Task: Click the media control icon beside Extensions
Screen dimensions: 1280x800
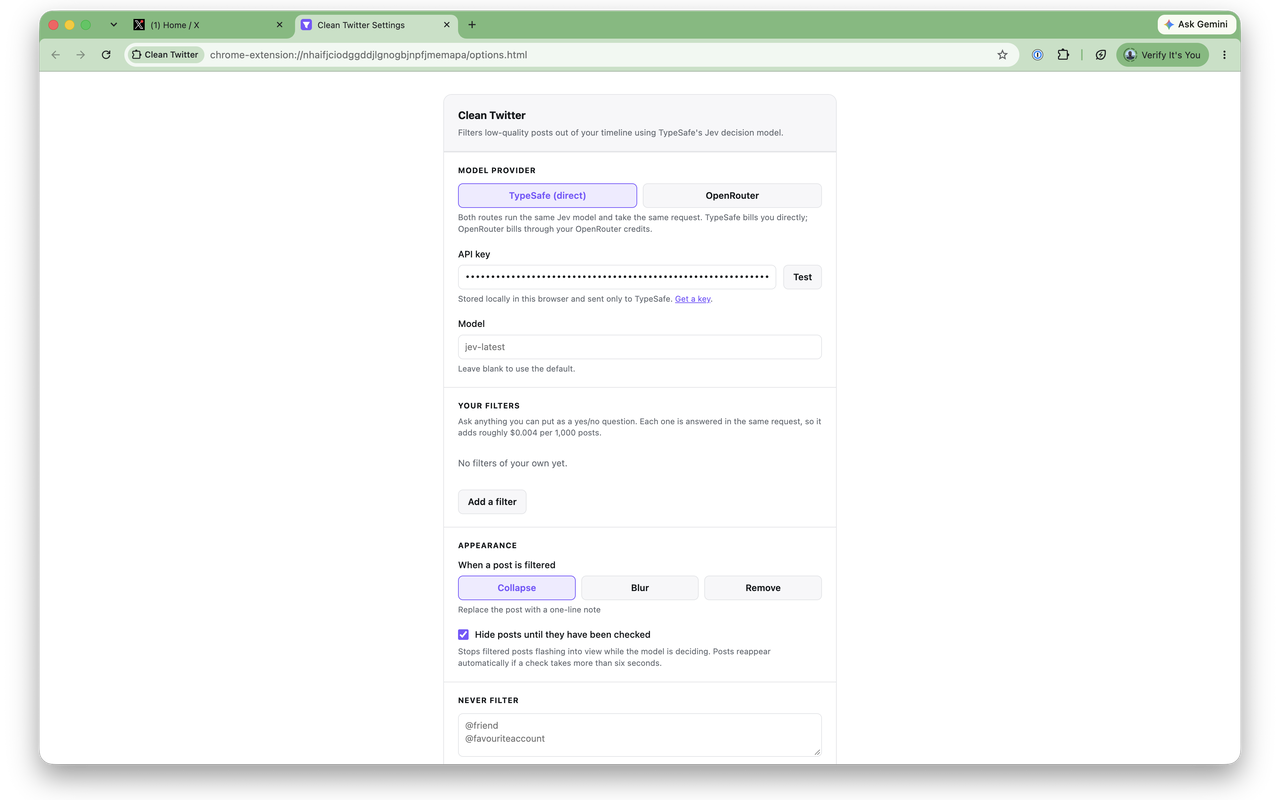Action: (x=1100, y=55)
